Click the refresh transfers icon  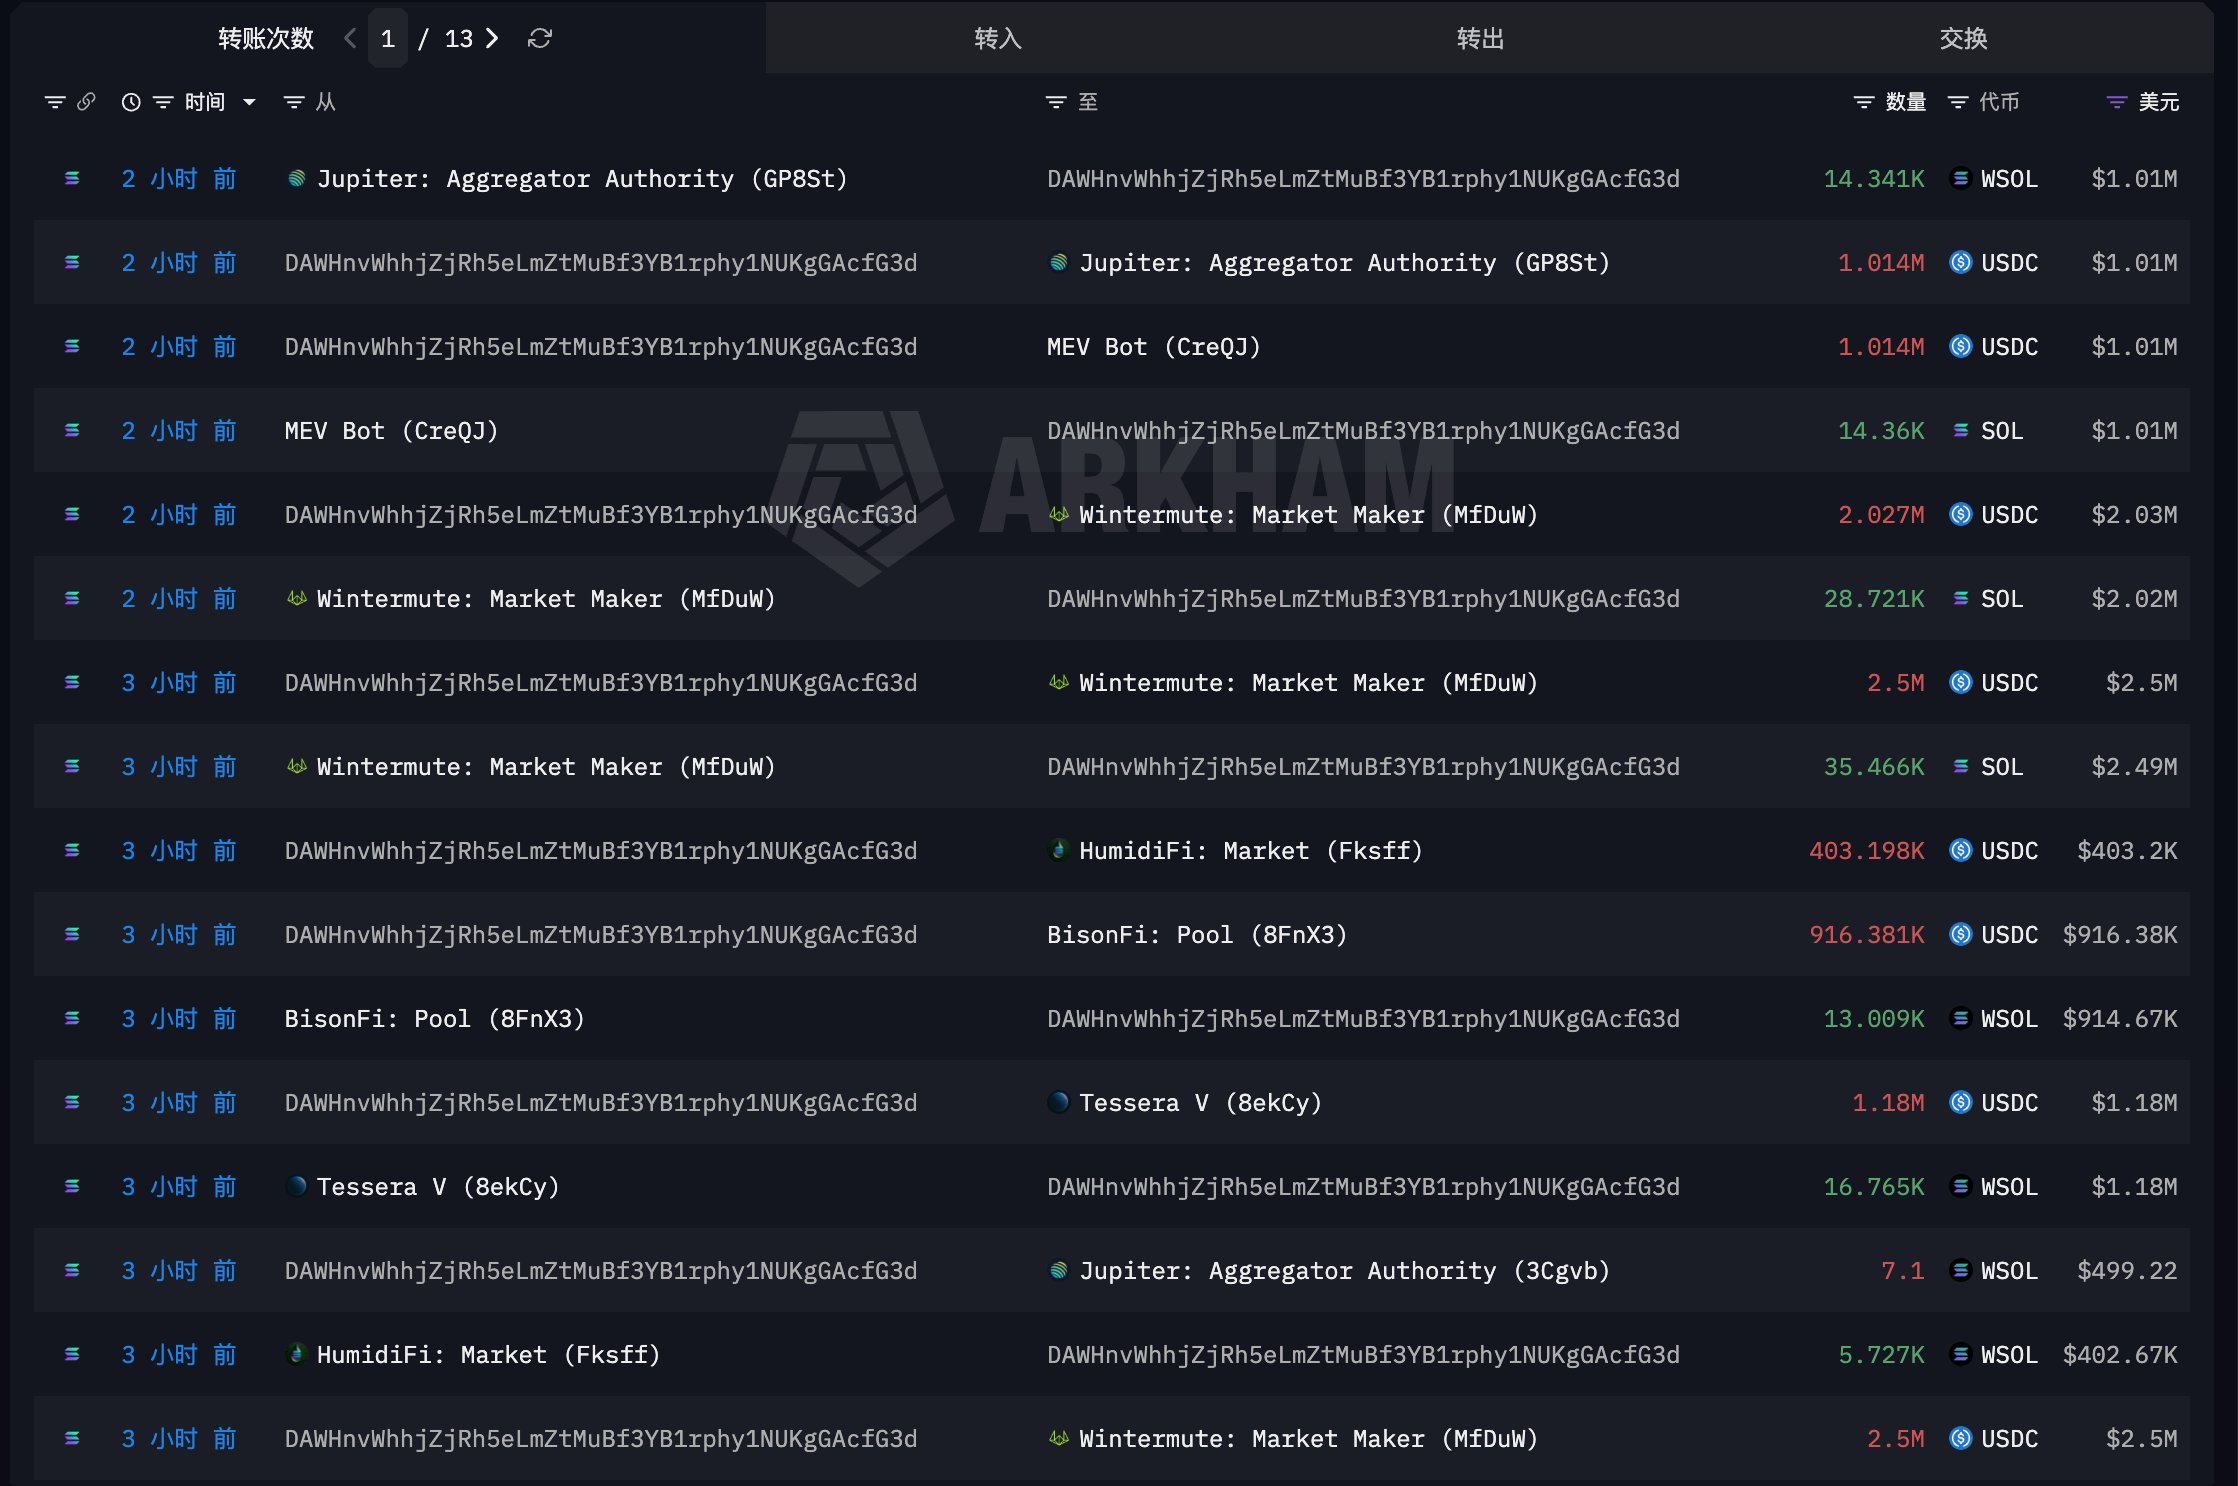point(540,39)
